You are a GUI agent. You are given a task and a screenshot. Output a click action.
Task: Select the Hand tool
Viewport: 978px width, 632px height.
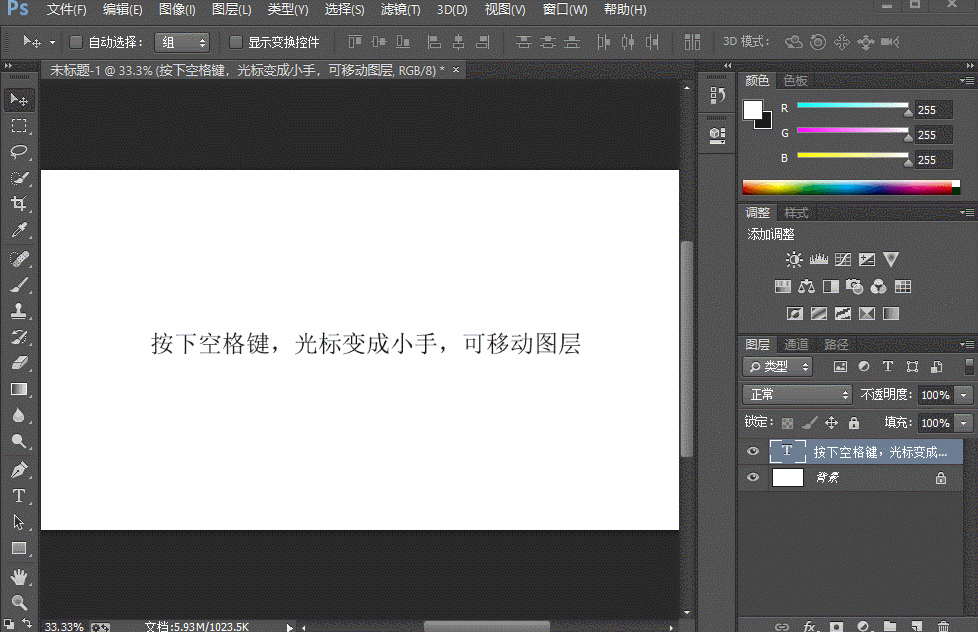tap(20, 575)
